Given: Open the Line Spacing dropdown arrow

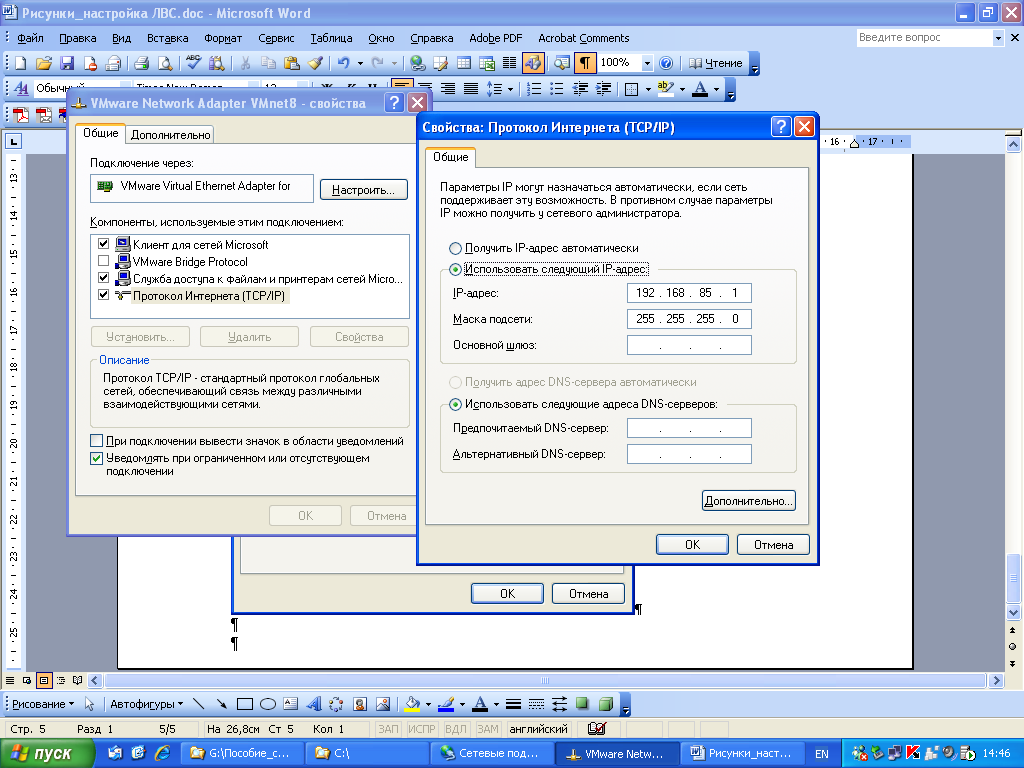Looking at the screenshot, I should click(510, 89).
